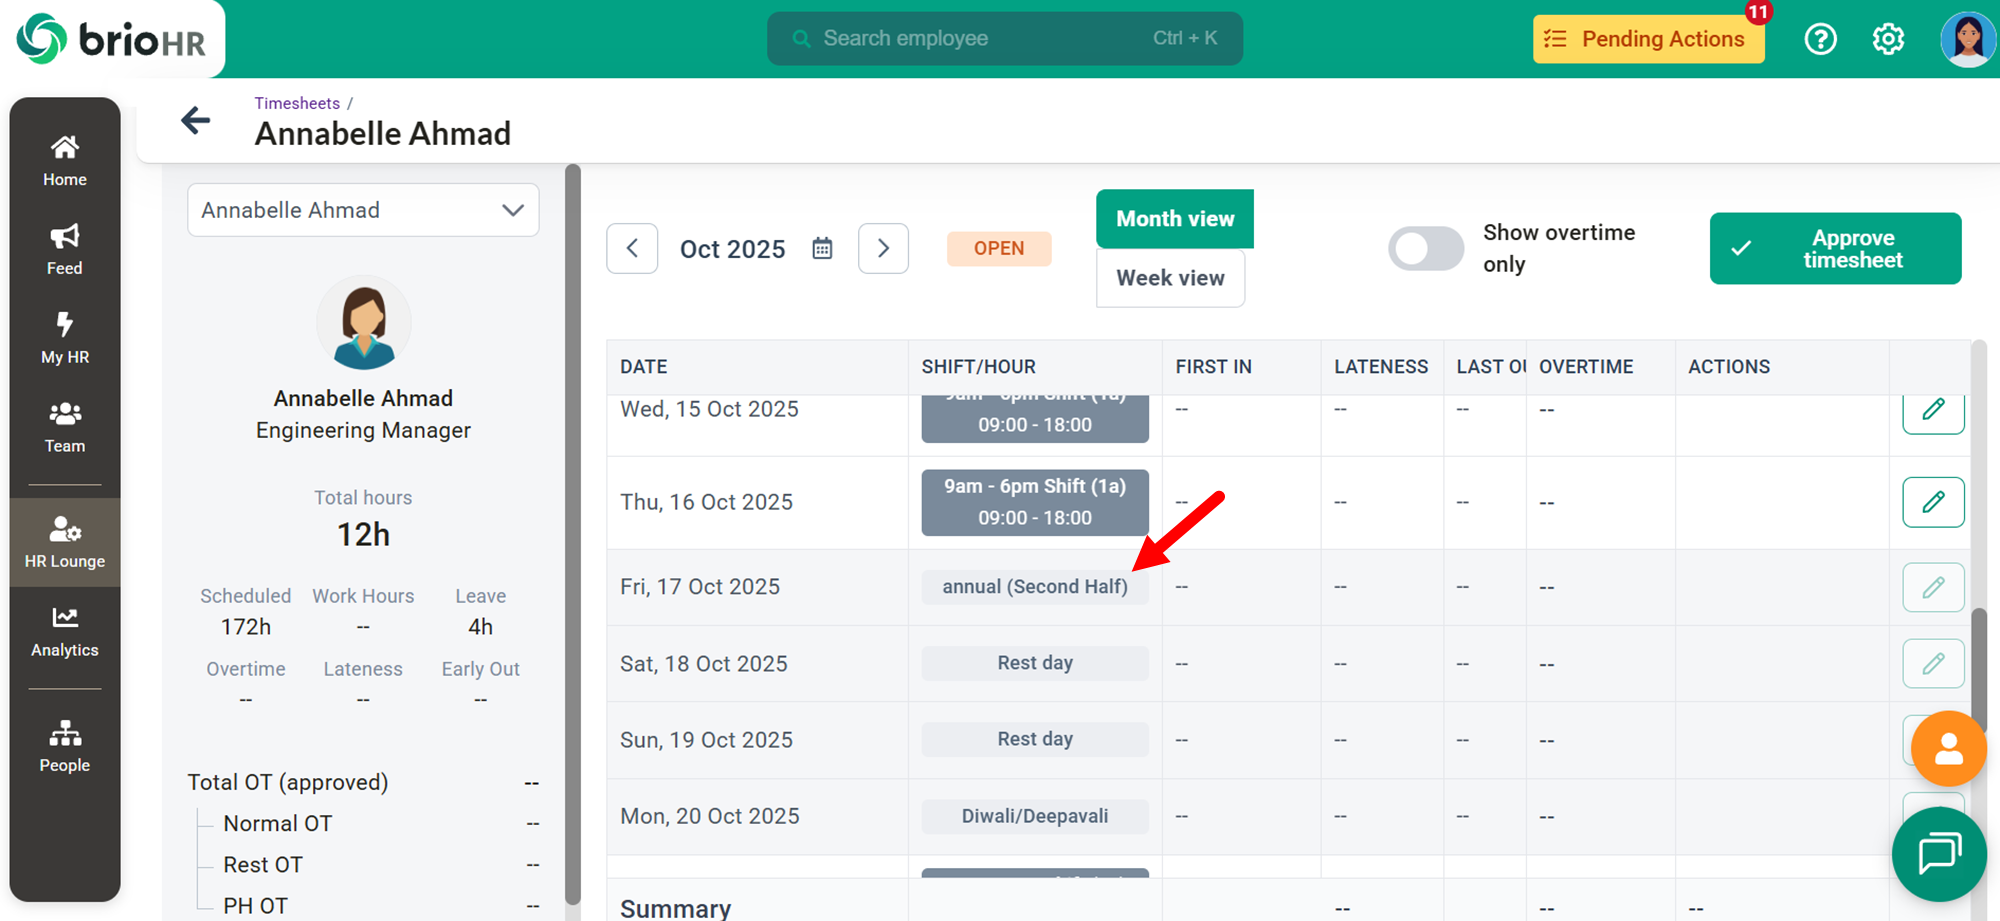Screen dimensions: 2000x921
Task: Click the help question mark icon
Action: pyautogui.click(x=1820, y=39)
